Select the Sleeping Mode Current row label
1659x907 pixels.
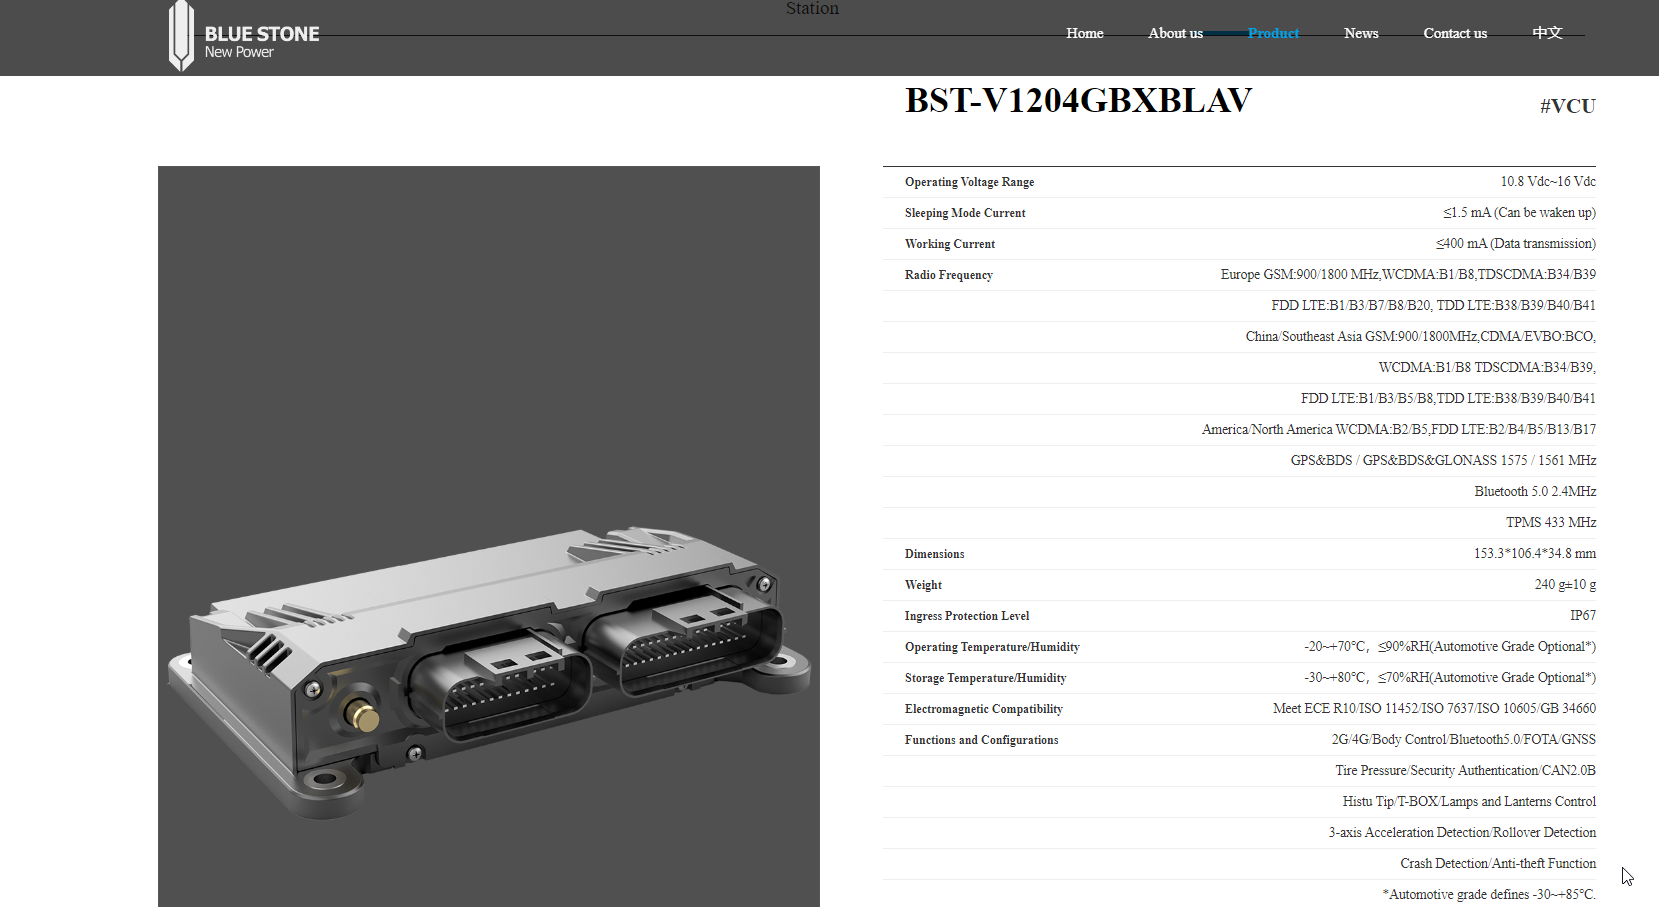965,213
